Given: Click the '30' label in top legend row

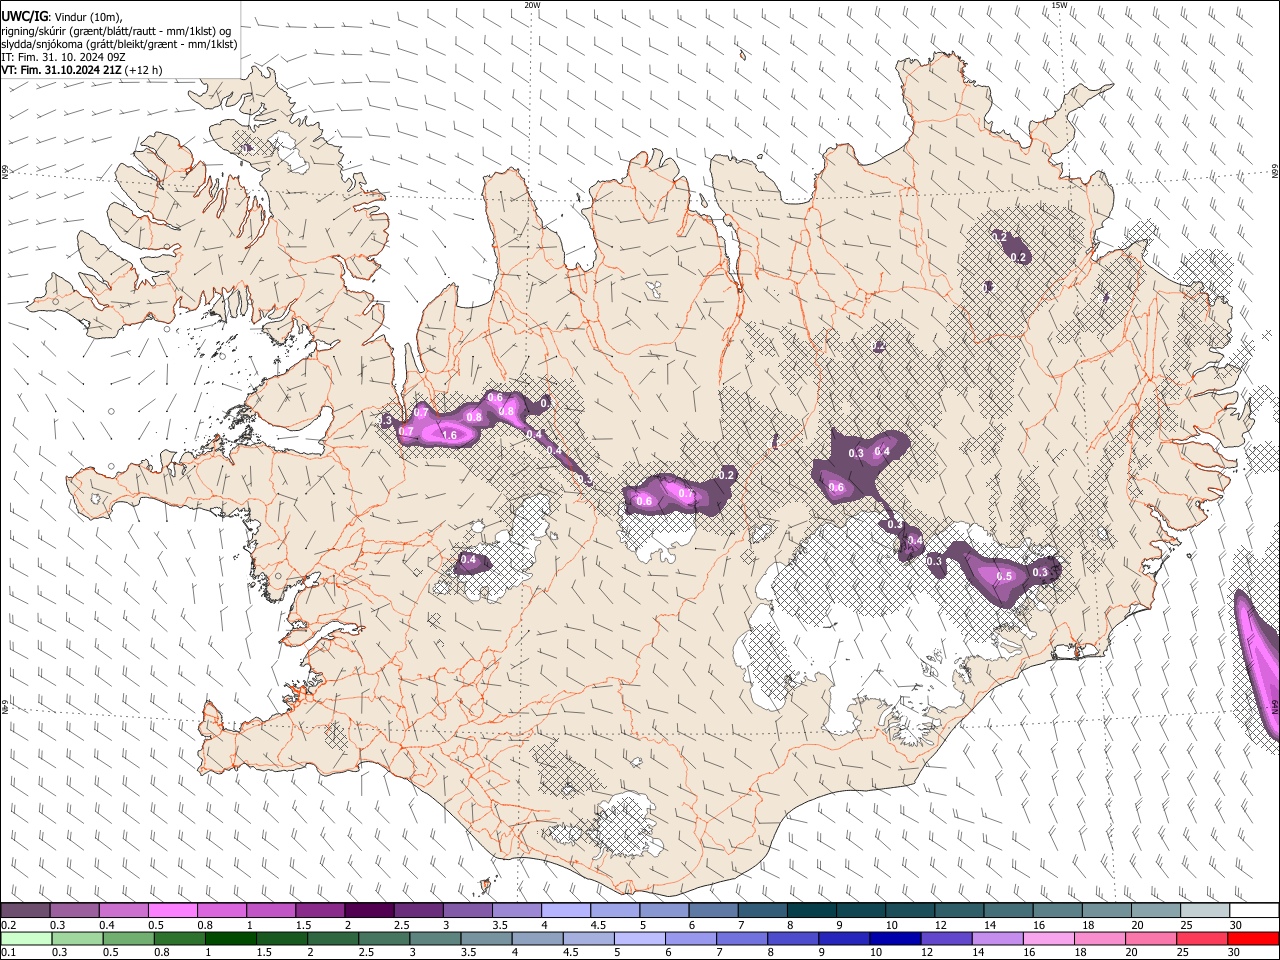Looking at the screenshot, I should (x=1235, y=925).
